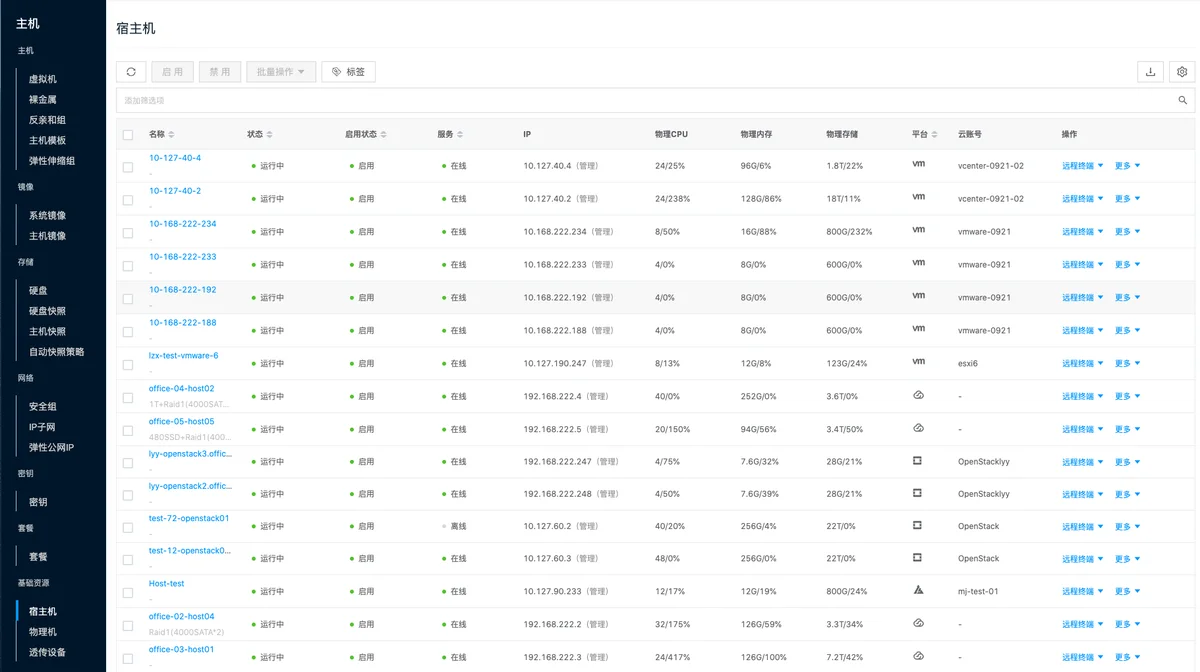Open host link 10-168-222-233
Screen dimensions: 1200x672
(183, 257)
